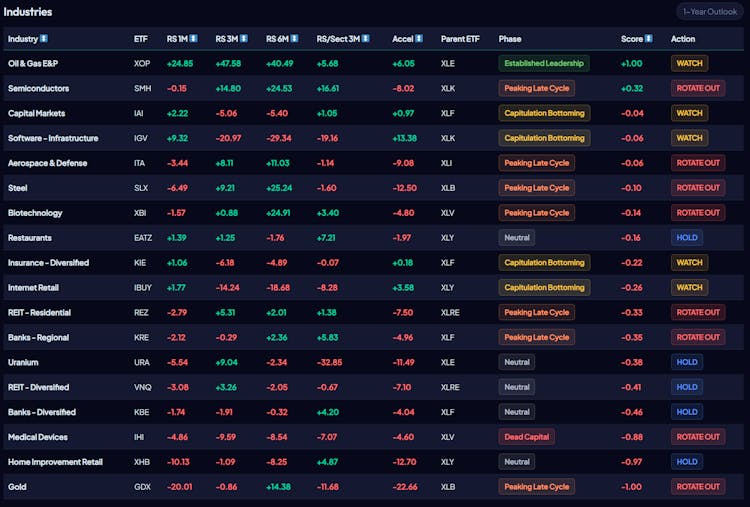
Task: Click the Uranium industry name
Action: click(x=24, y=362)
